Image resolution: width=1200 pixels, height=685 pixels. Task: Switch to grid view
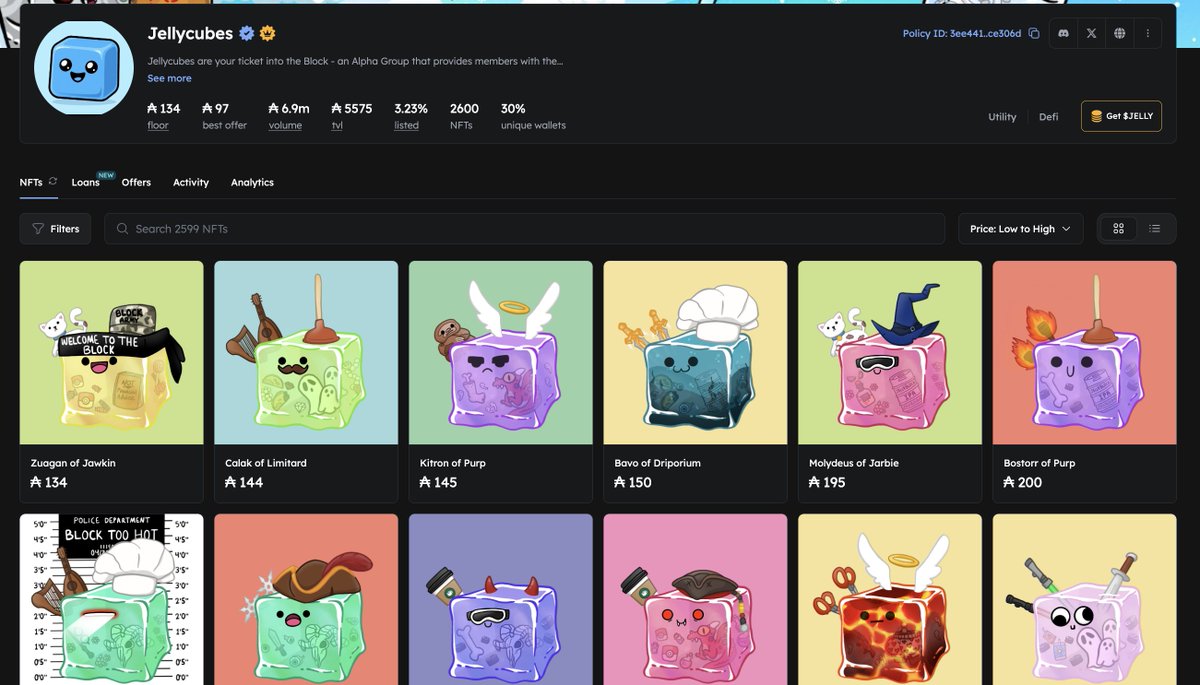click(x=1118, y=229)
